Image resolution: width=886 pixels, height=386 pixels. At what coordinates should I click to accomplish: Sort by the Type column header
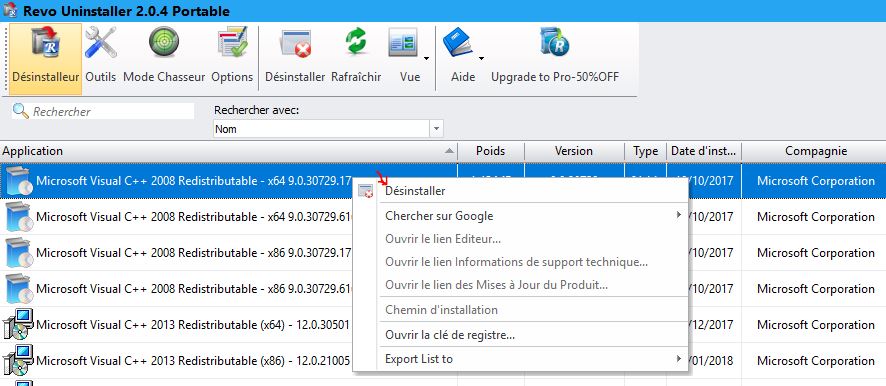(645, 151)
